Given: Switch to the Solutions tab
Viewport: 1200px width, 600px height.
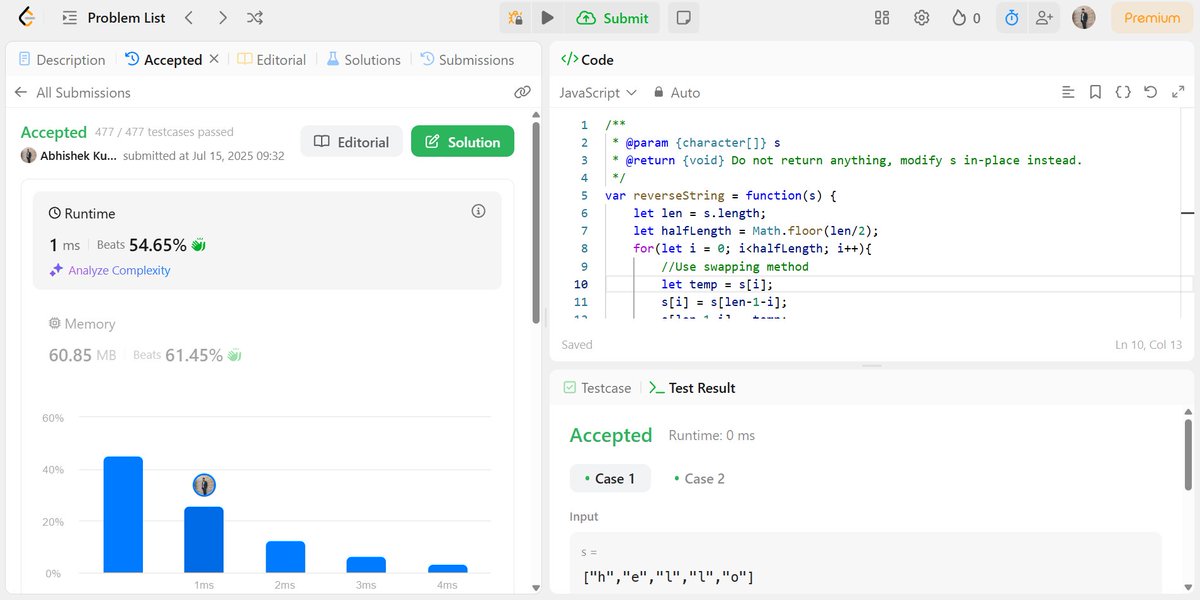Looking at the screenshot, I should (363, 60).
